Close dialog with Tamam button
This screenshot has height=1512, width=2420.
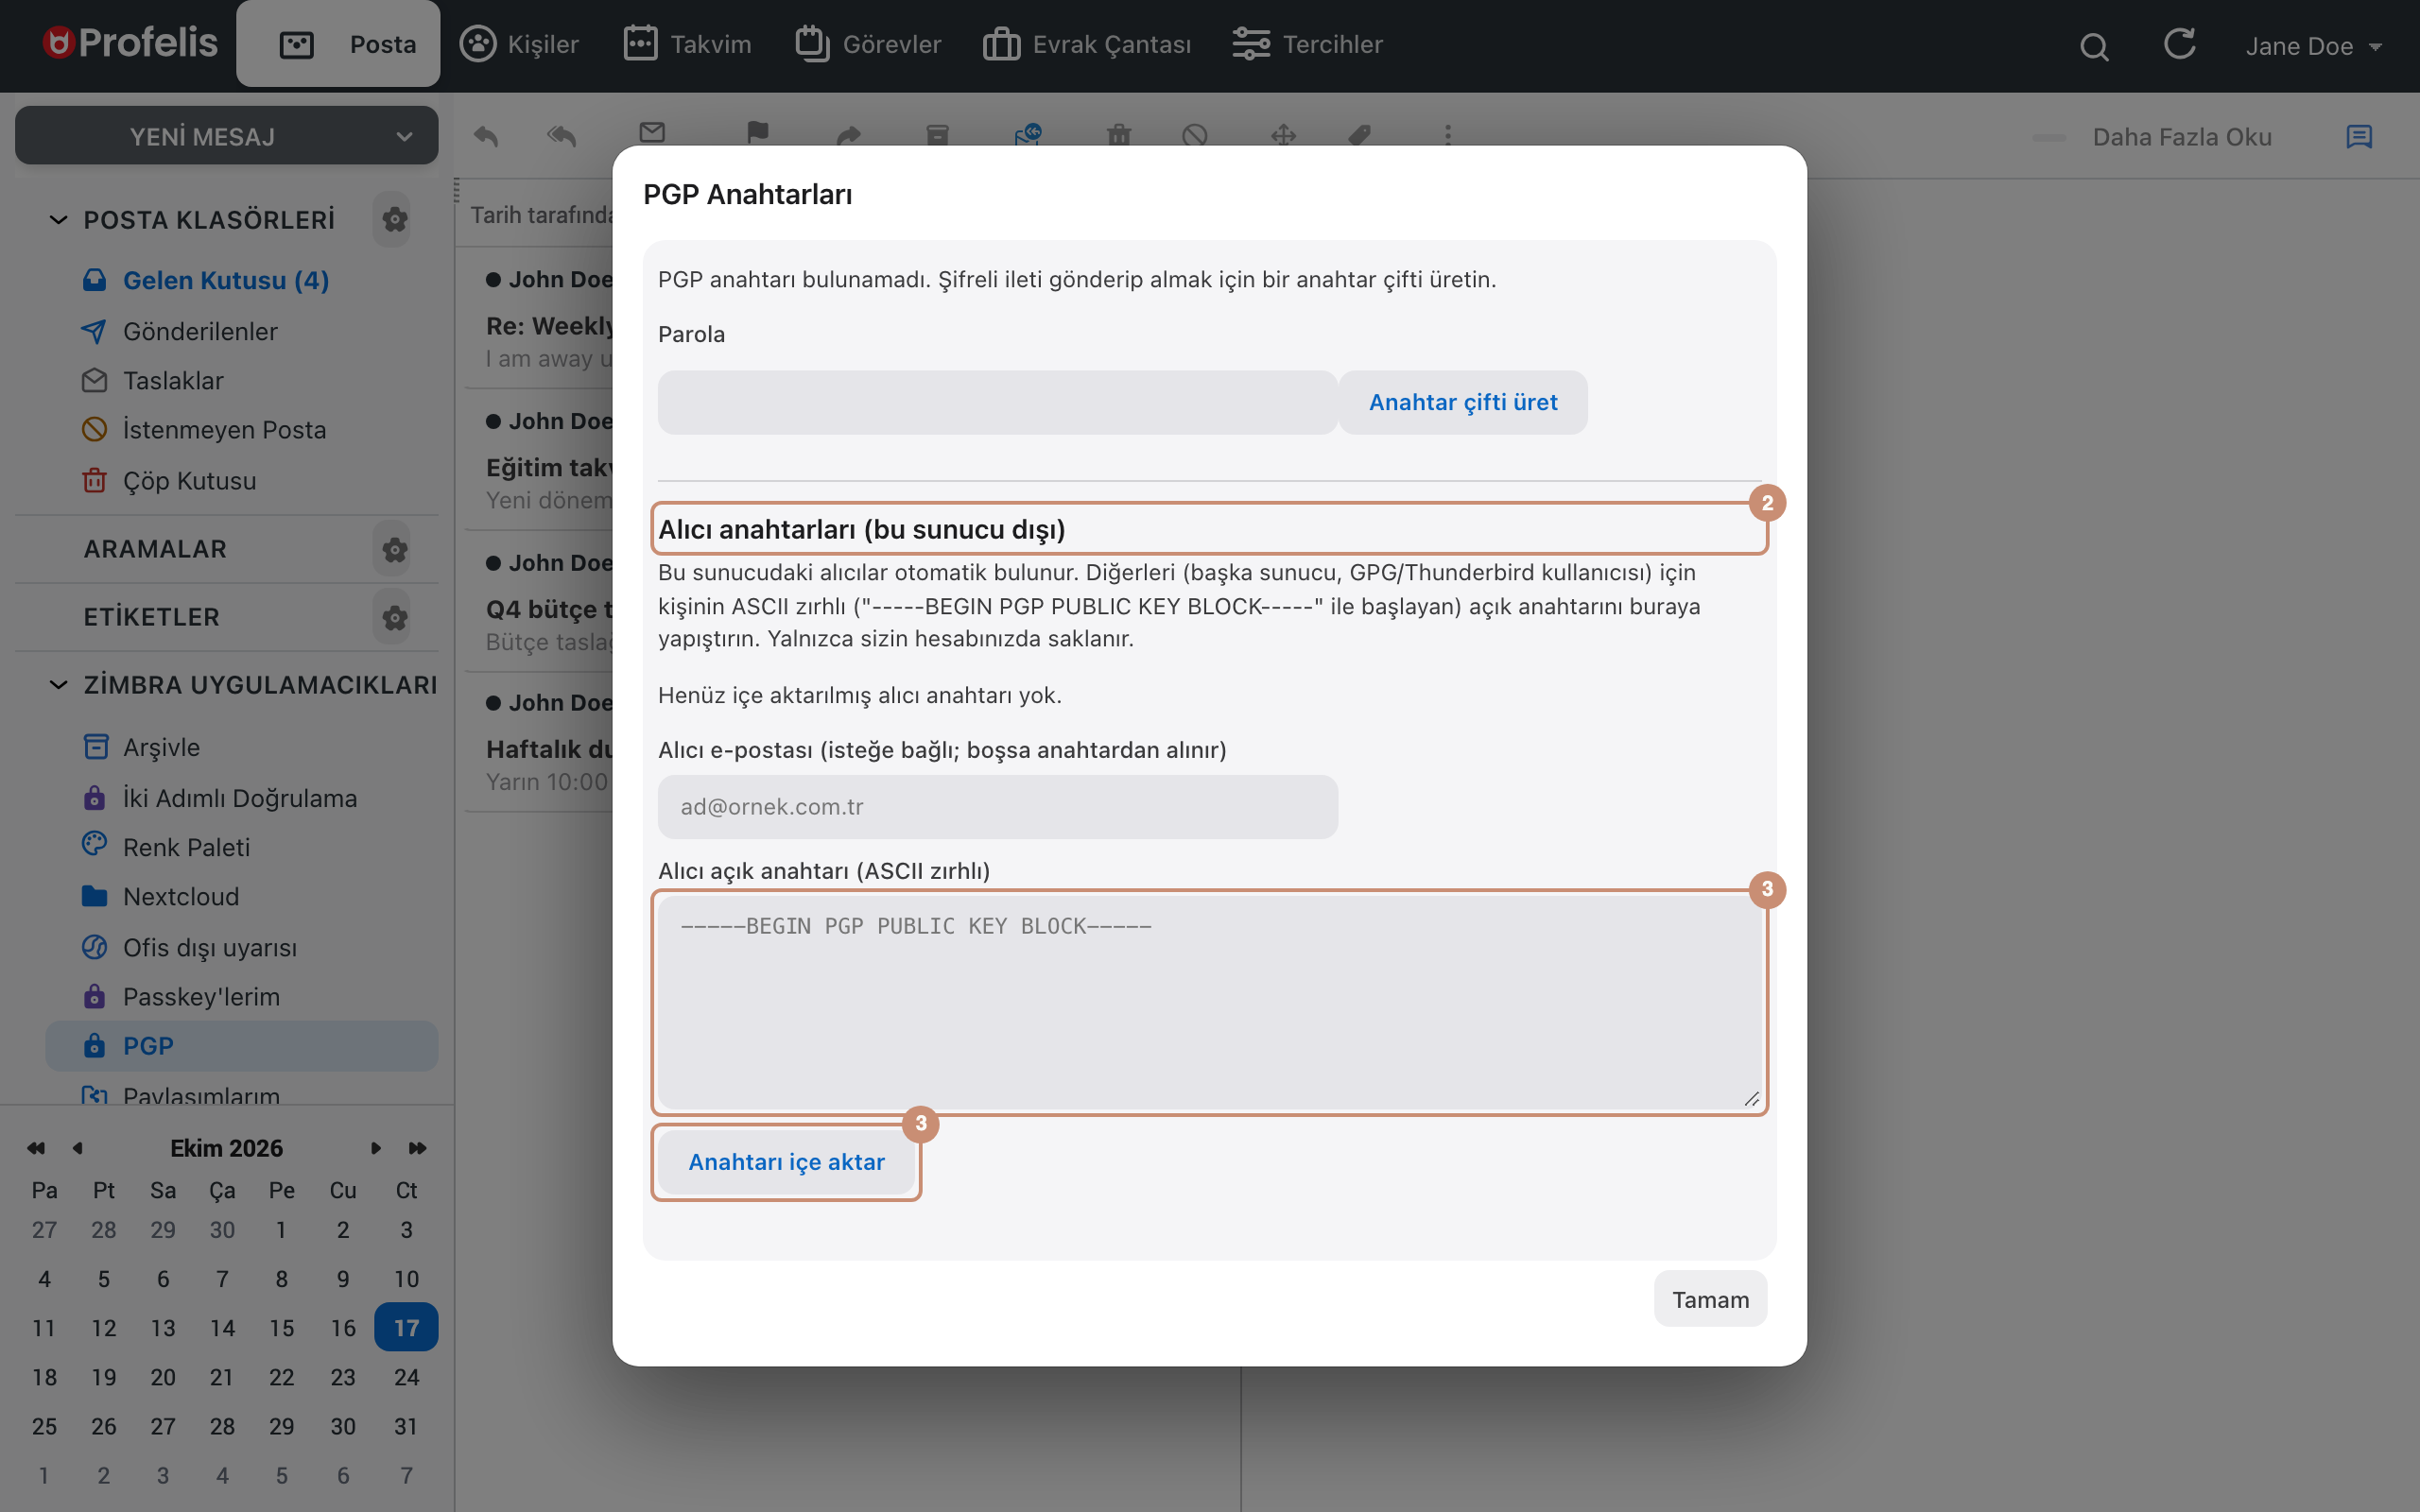(x=1710, y=1299)
